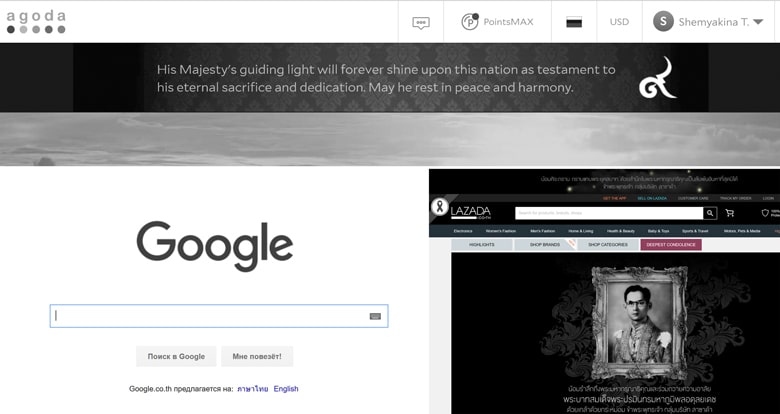Open Google's on-screen keyboard icon
This screenshot has width=780, height=414.
(375, 316)
